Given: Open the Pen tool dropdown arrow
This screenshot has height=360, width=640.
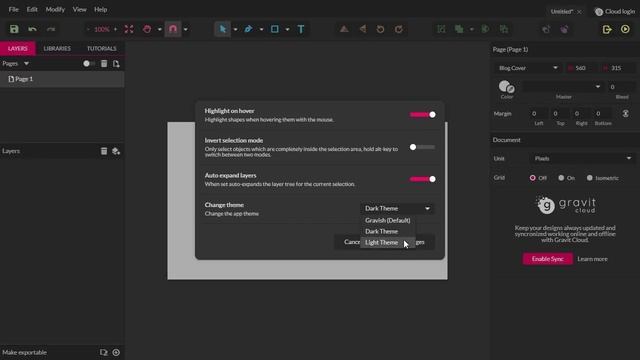Looking at the screenshot, I should [x=262, y=29].
